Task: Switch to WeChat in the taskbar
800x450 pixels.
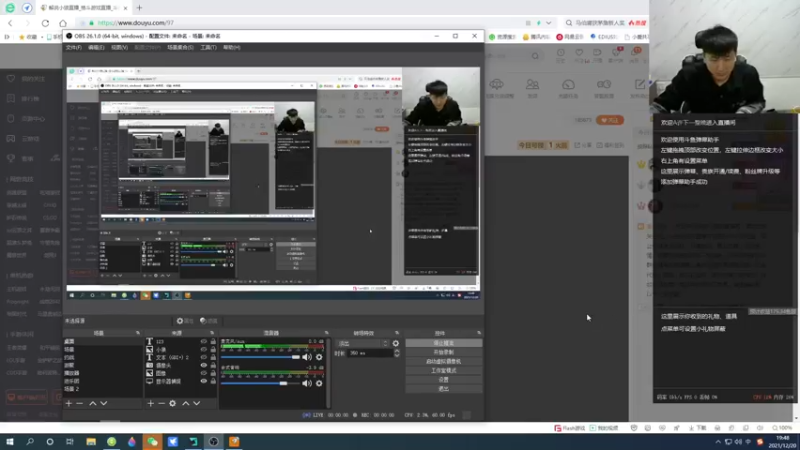Action: pyautogui.click(x=153, y=442)
